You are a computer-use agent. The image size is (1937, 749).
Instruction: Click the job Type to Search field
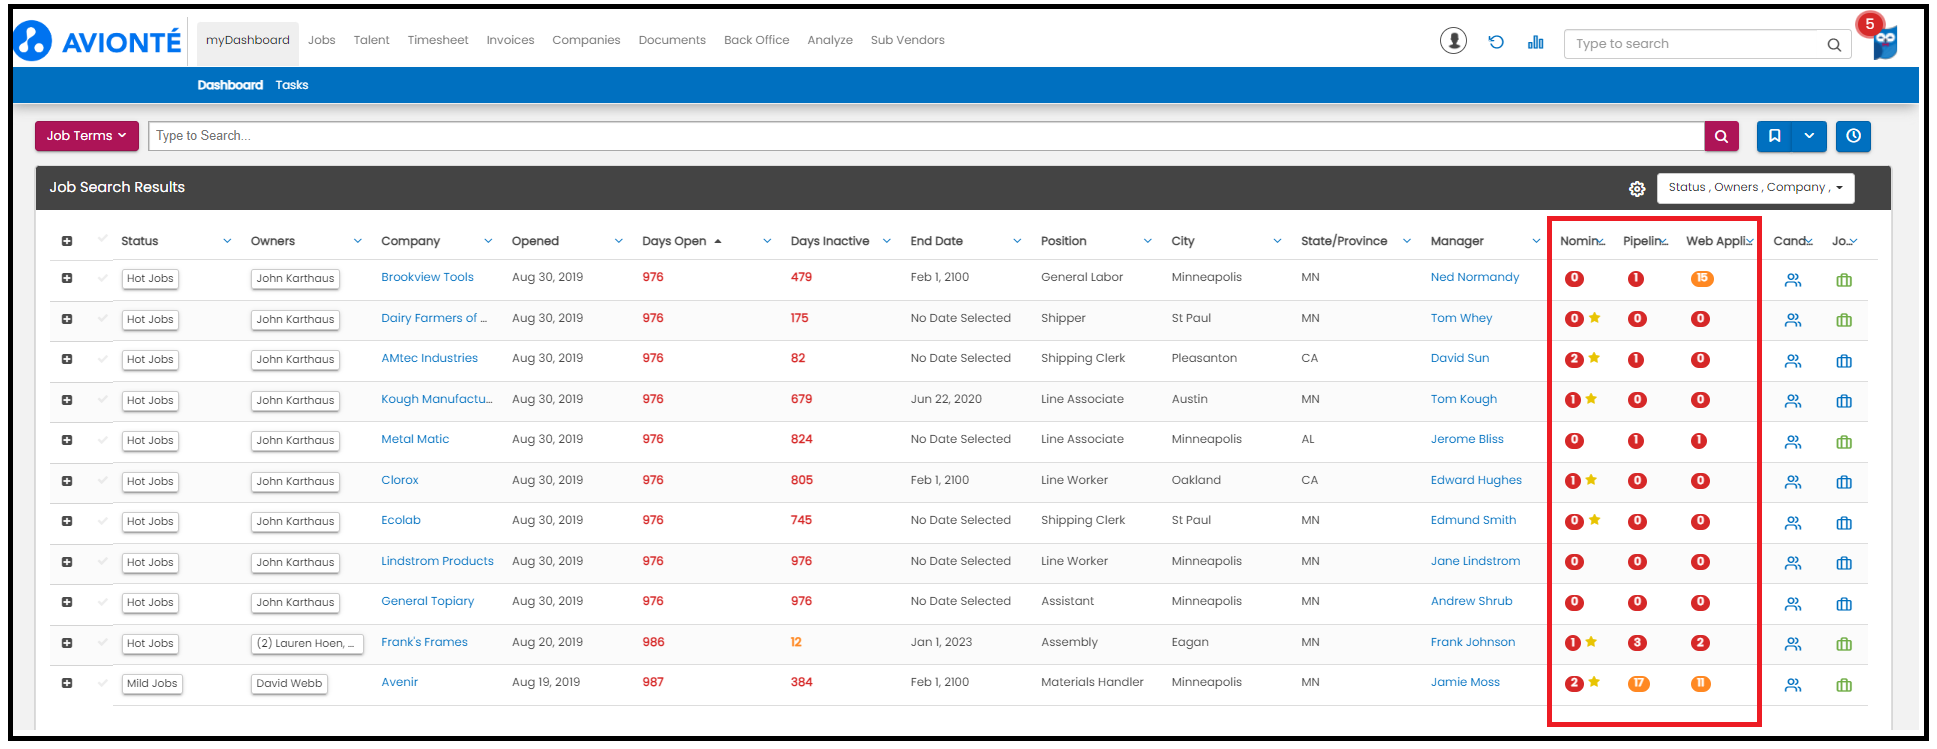(926, 136)
